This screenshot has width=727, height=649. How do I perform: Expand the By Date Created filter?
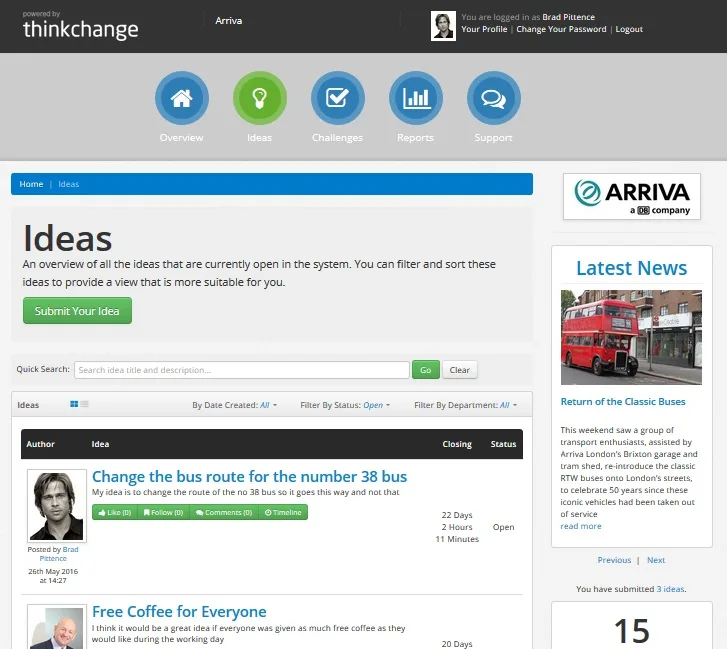tap(235, 405)
